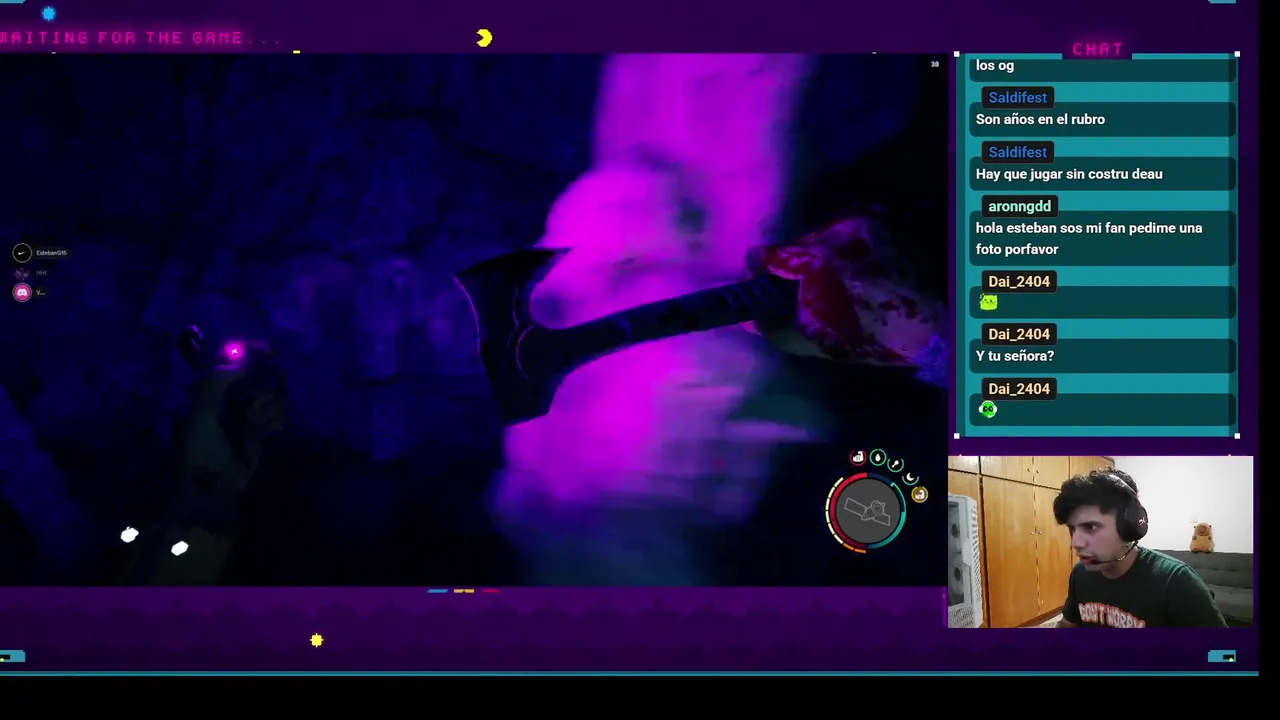Click the glowing pink marker in game view
The width and height of the screenshot is (1280, 720).
coord(234,351)
